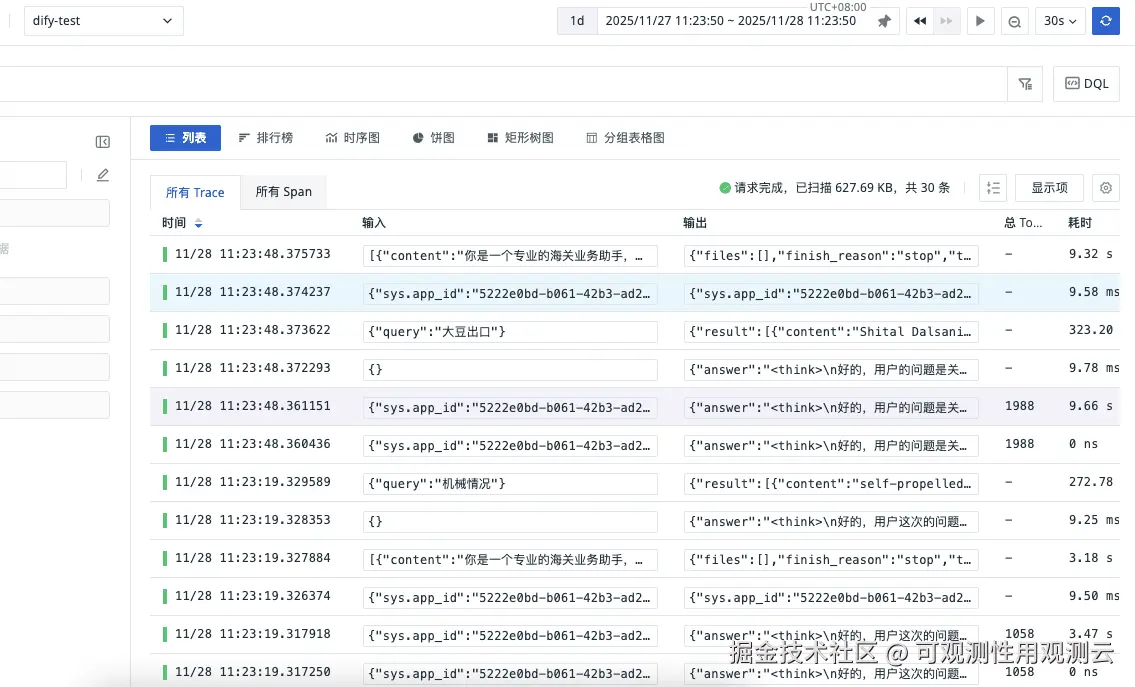Switch to 排行榜 ranking view
This screenshot has width=1135, height=687.
[x=266, y=138]
